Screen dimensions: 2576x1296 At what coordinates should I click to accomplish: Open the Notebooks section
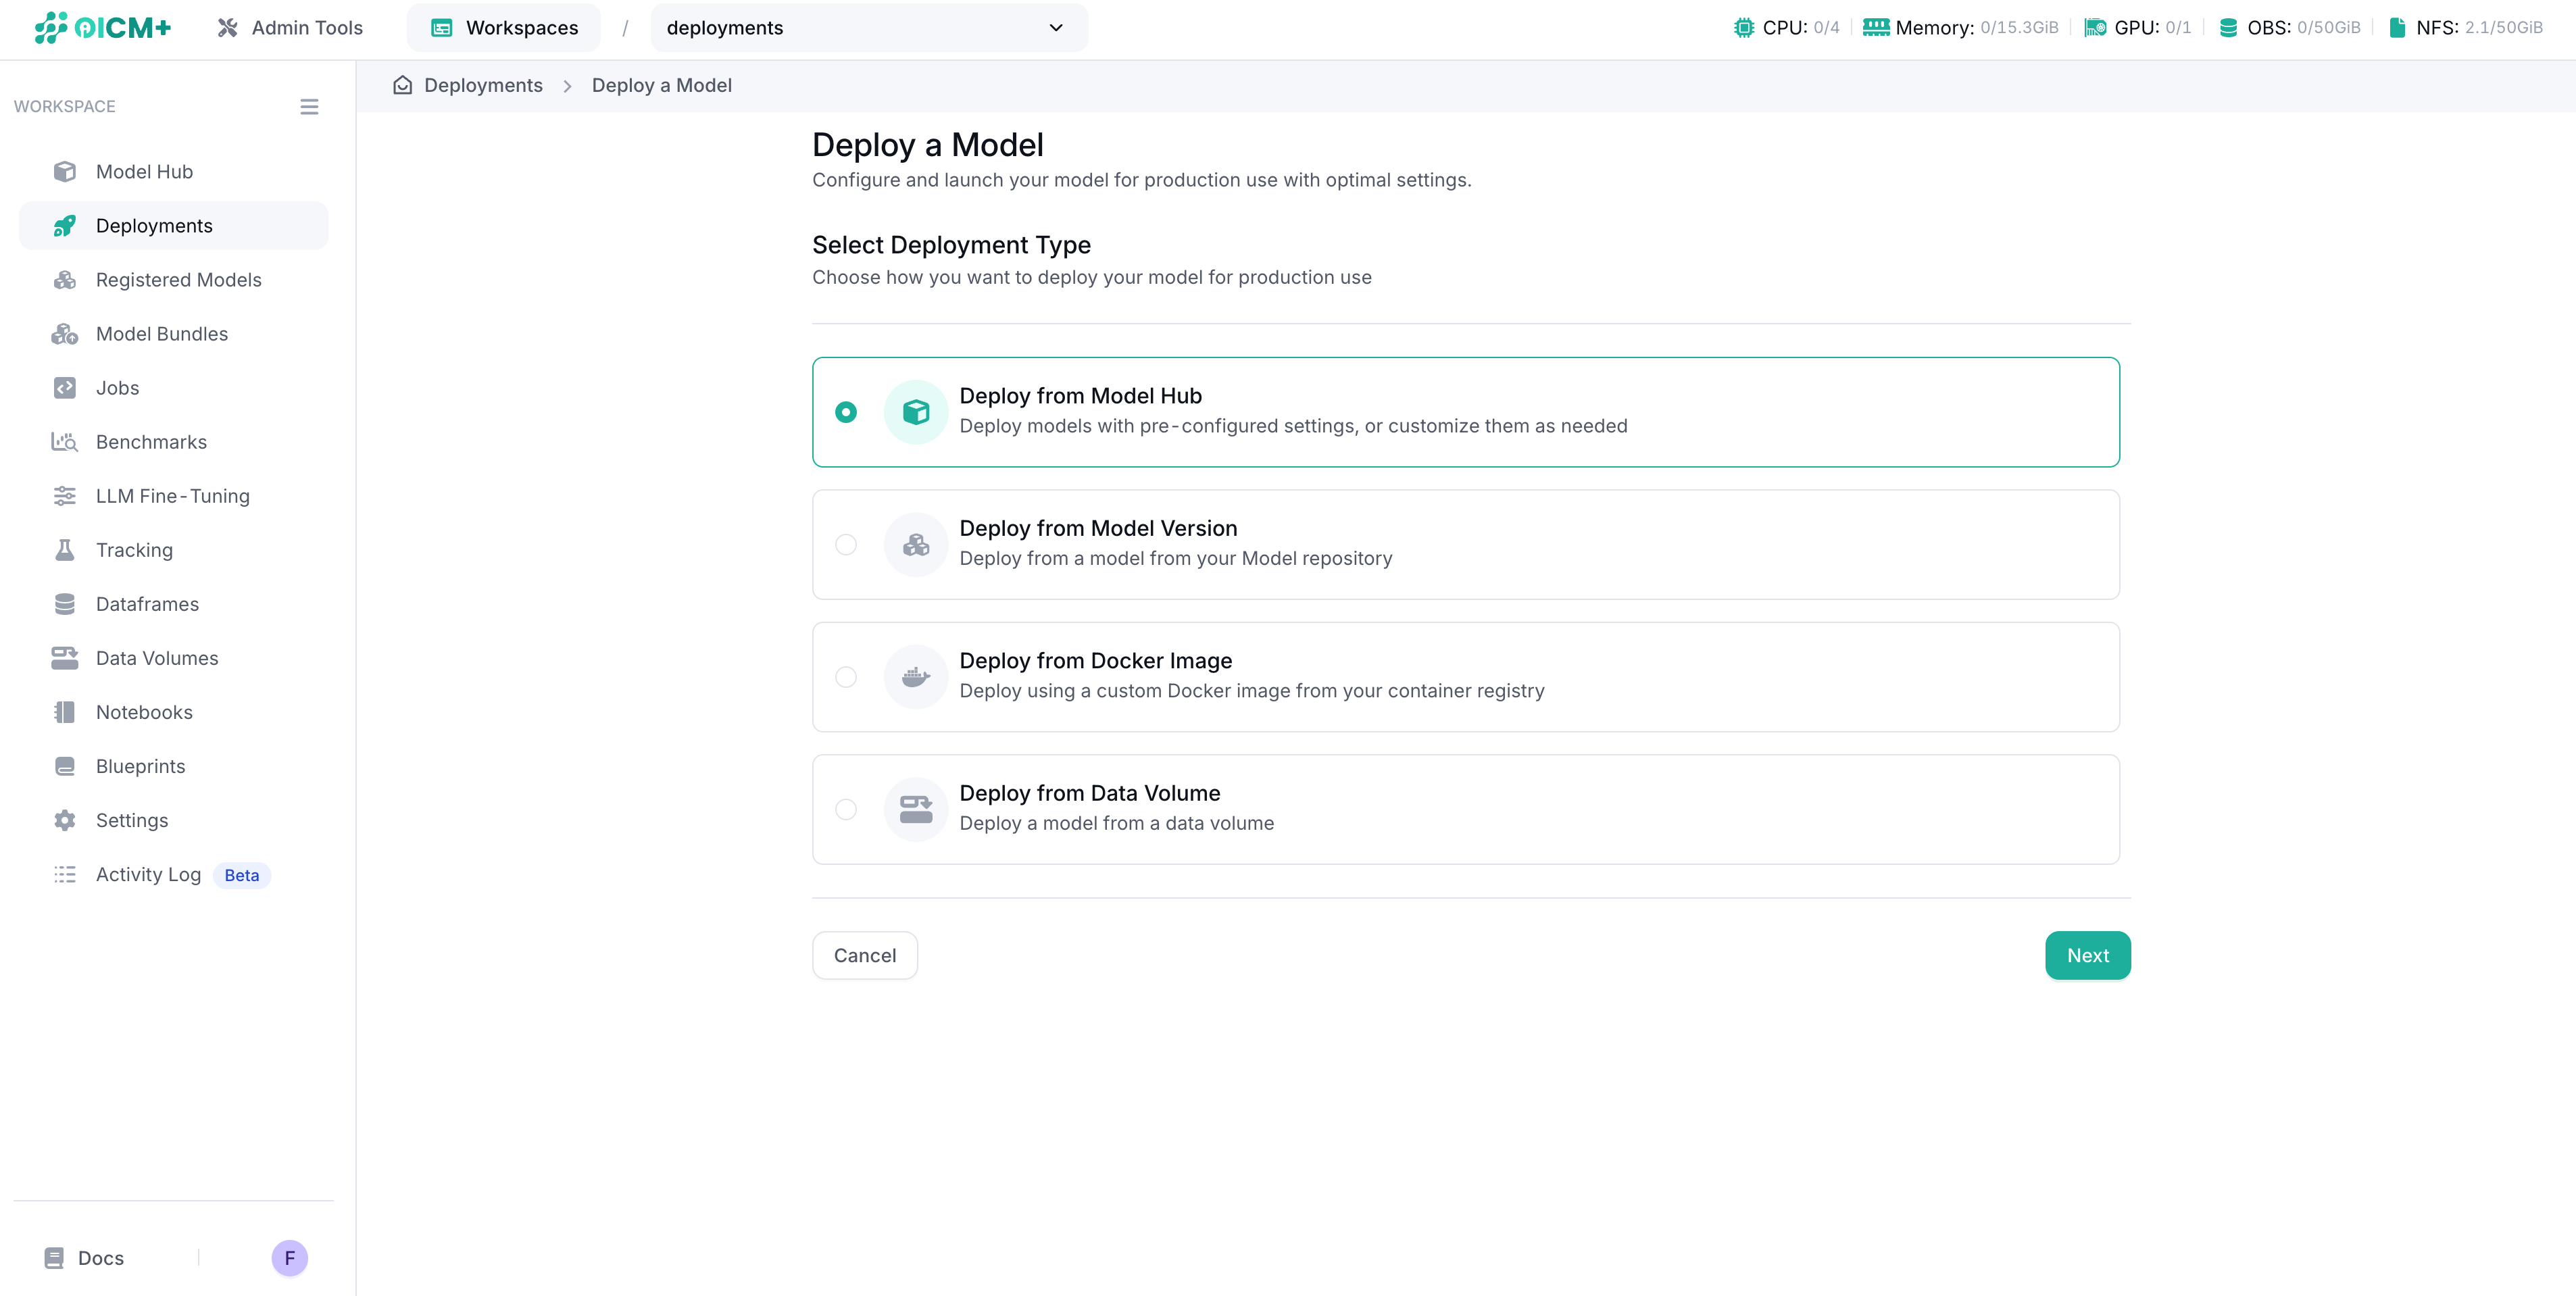[x=144, y=711]
